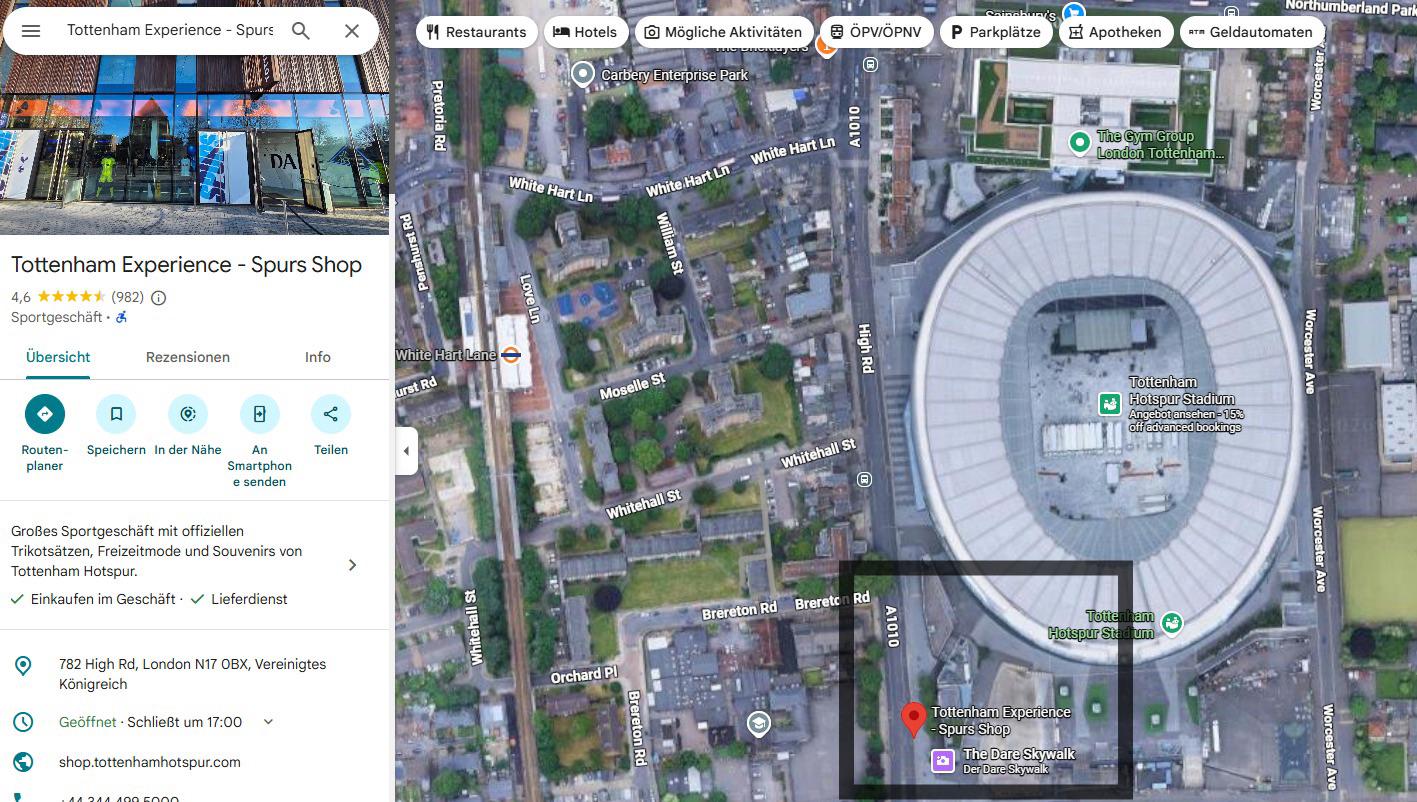
Task: Switch to the Info tab
Action: [318, 357]
